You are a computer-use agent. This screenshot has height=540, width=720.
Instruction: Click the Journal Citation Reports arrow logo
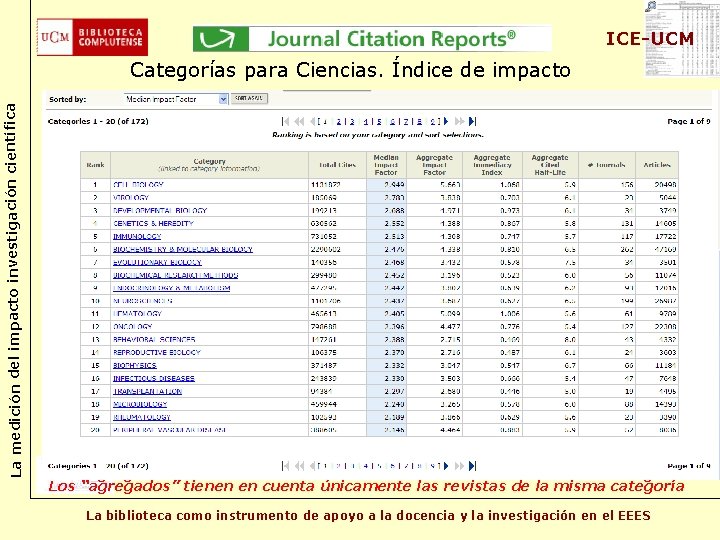(220, 39)
